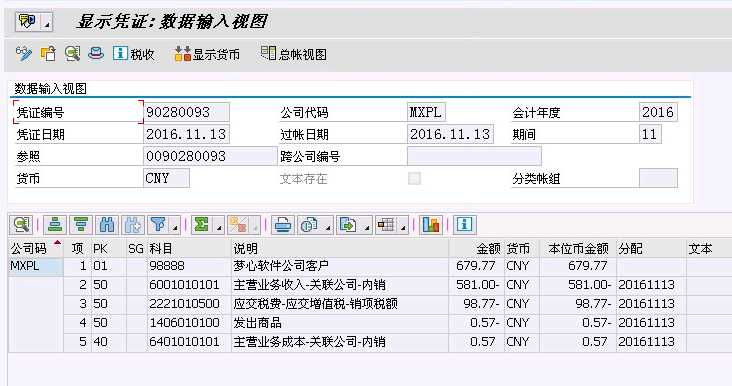Click the empty 跨公司编号 field
The image size is (732, 386).
pyautogui.click(x=474, y=156)
